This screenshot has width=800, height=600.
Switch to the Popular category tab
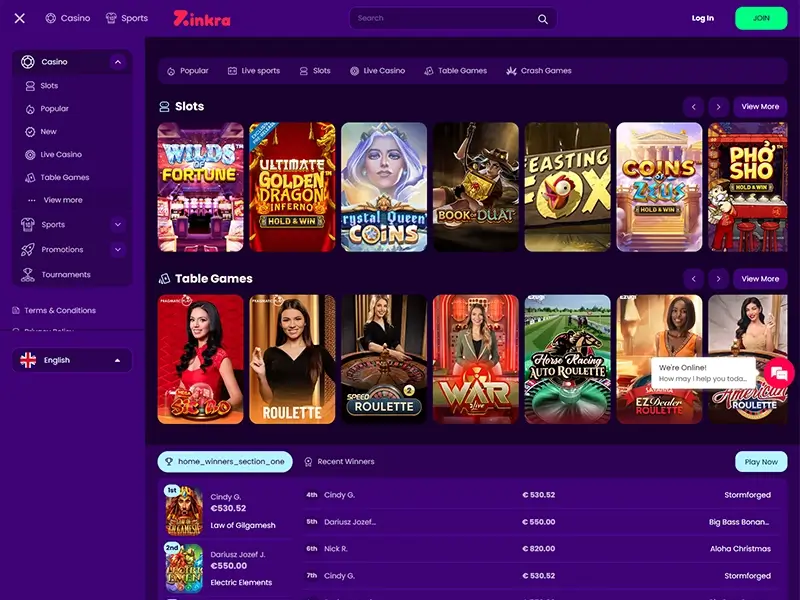188,71
